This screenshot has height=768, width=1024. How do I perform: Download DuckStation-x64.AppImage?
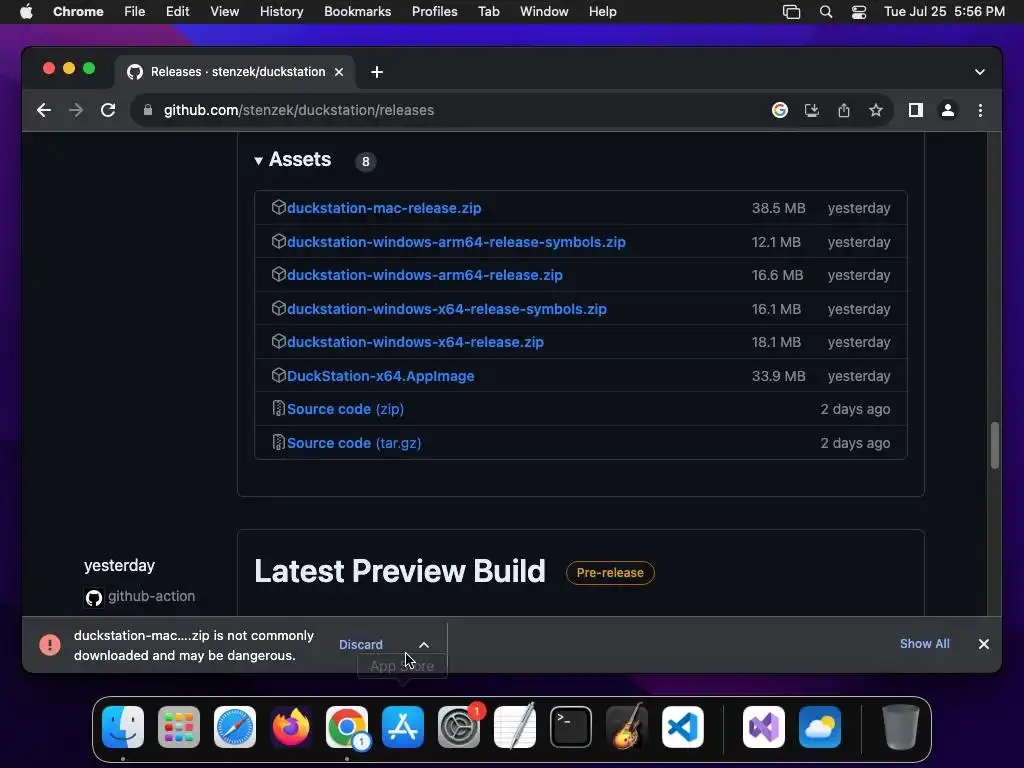tap(381, 376)
